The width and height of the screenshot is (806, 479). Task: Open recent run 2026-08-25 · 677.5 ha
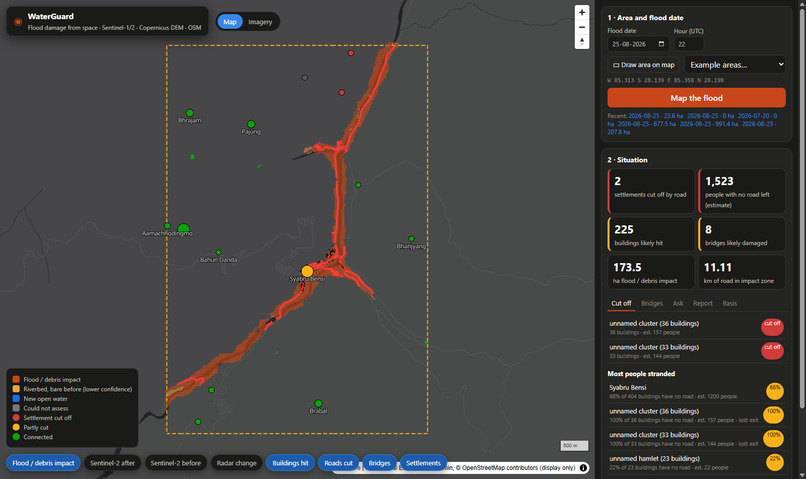[x=647, y=124]
